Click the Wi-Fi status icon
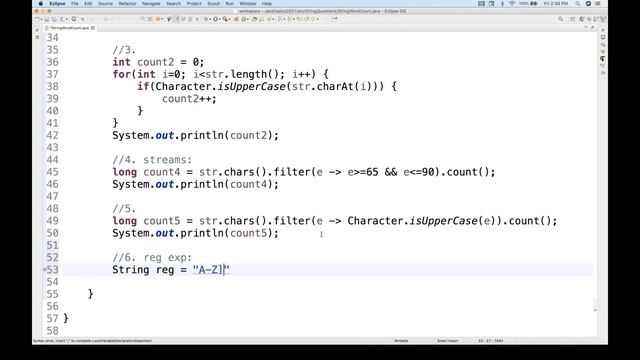 point(512,3)
